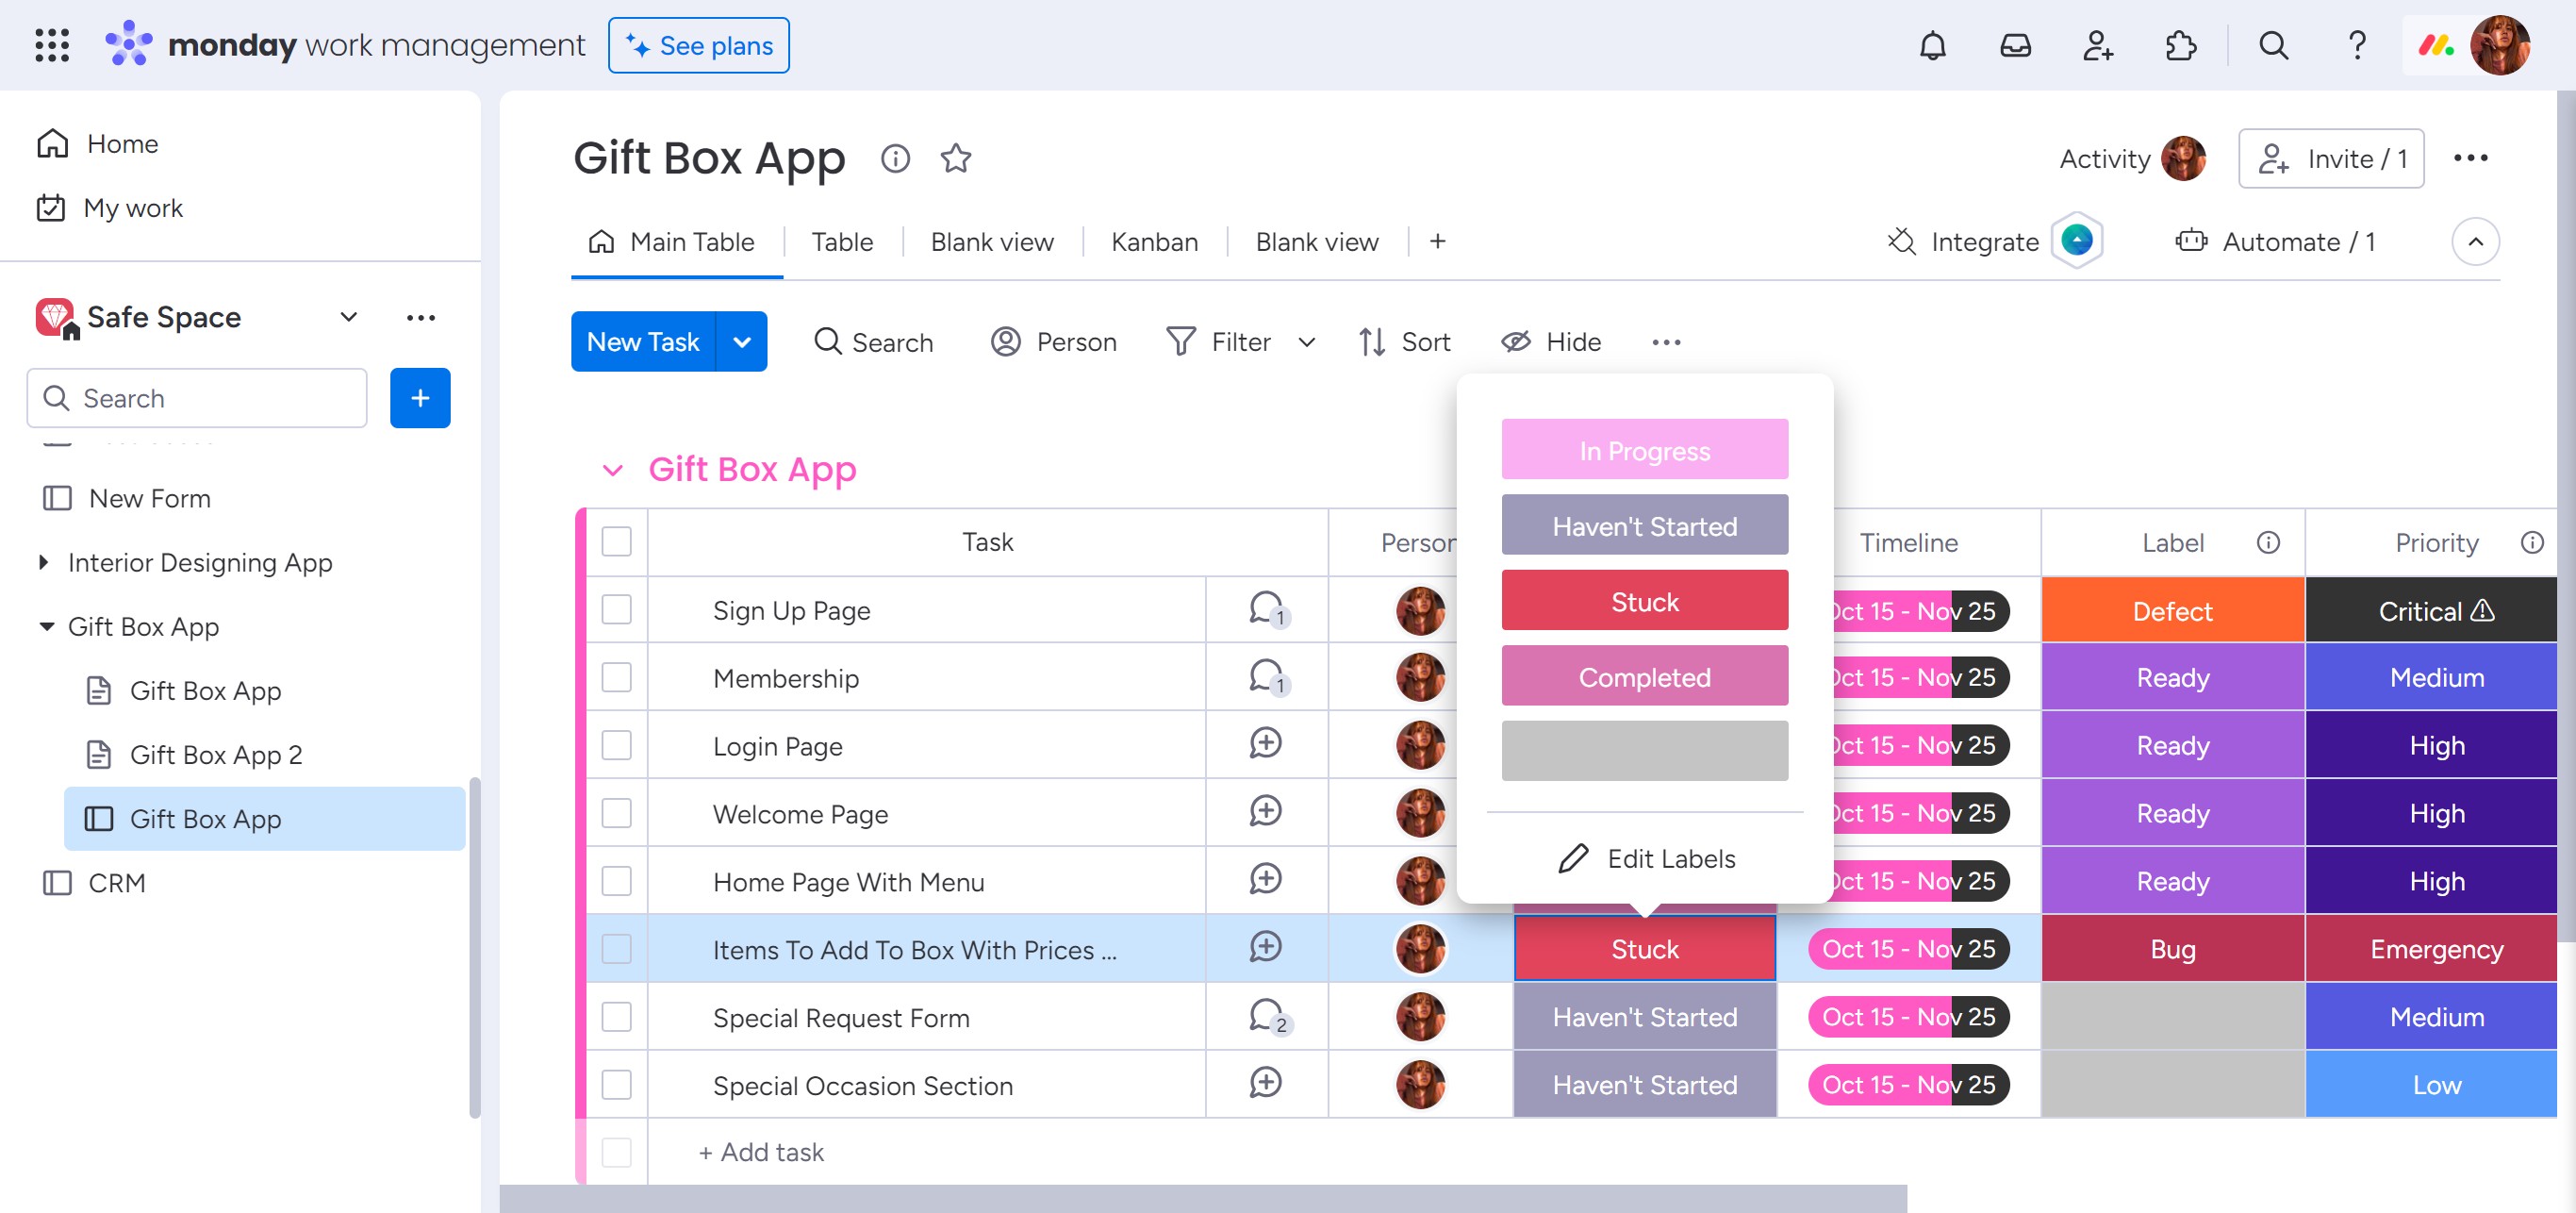This screenshot has height=1213, width=2576.
Task: Add update to Welcome Page task
Action: 1266,811
